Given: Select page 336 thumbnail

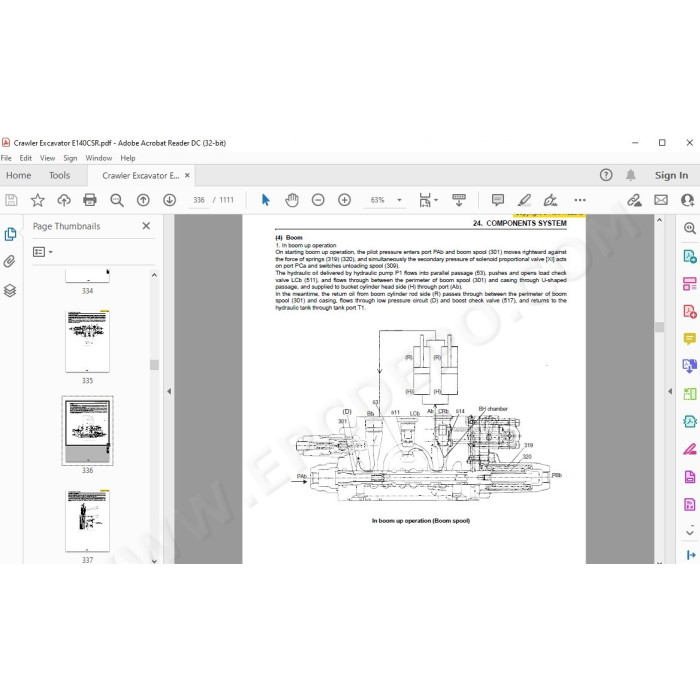Looking at the screenshot, I should 88,431.
